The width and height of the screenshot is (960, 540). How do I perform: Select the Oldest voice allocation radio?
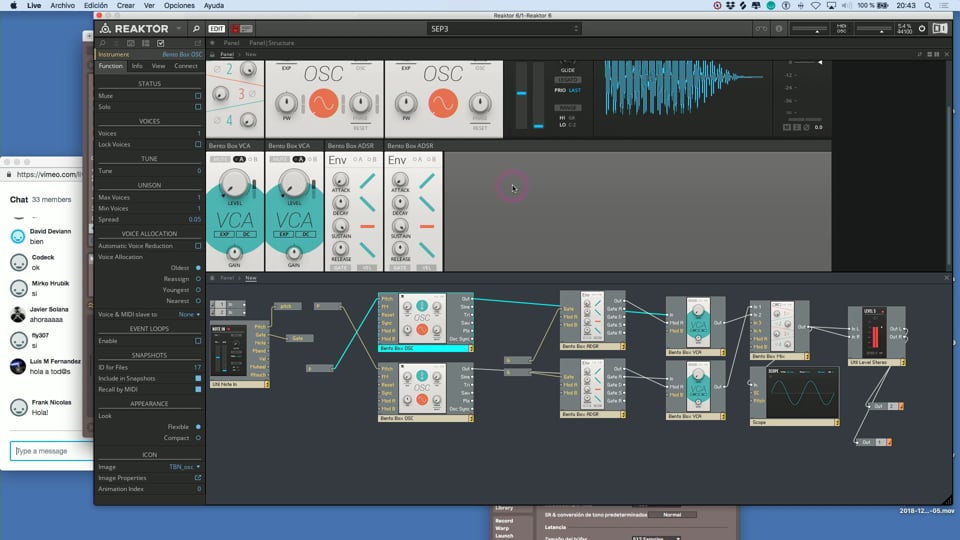pyautogui.click(x=198, y=268)
